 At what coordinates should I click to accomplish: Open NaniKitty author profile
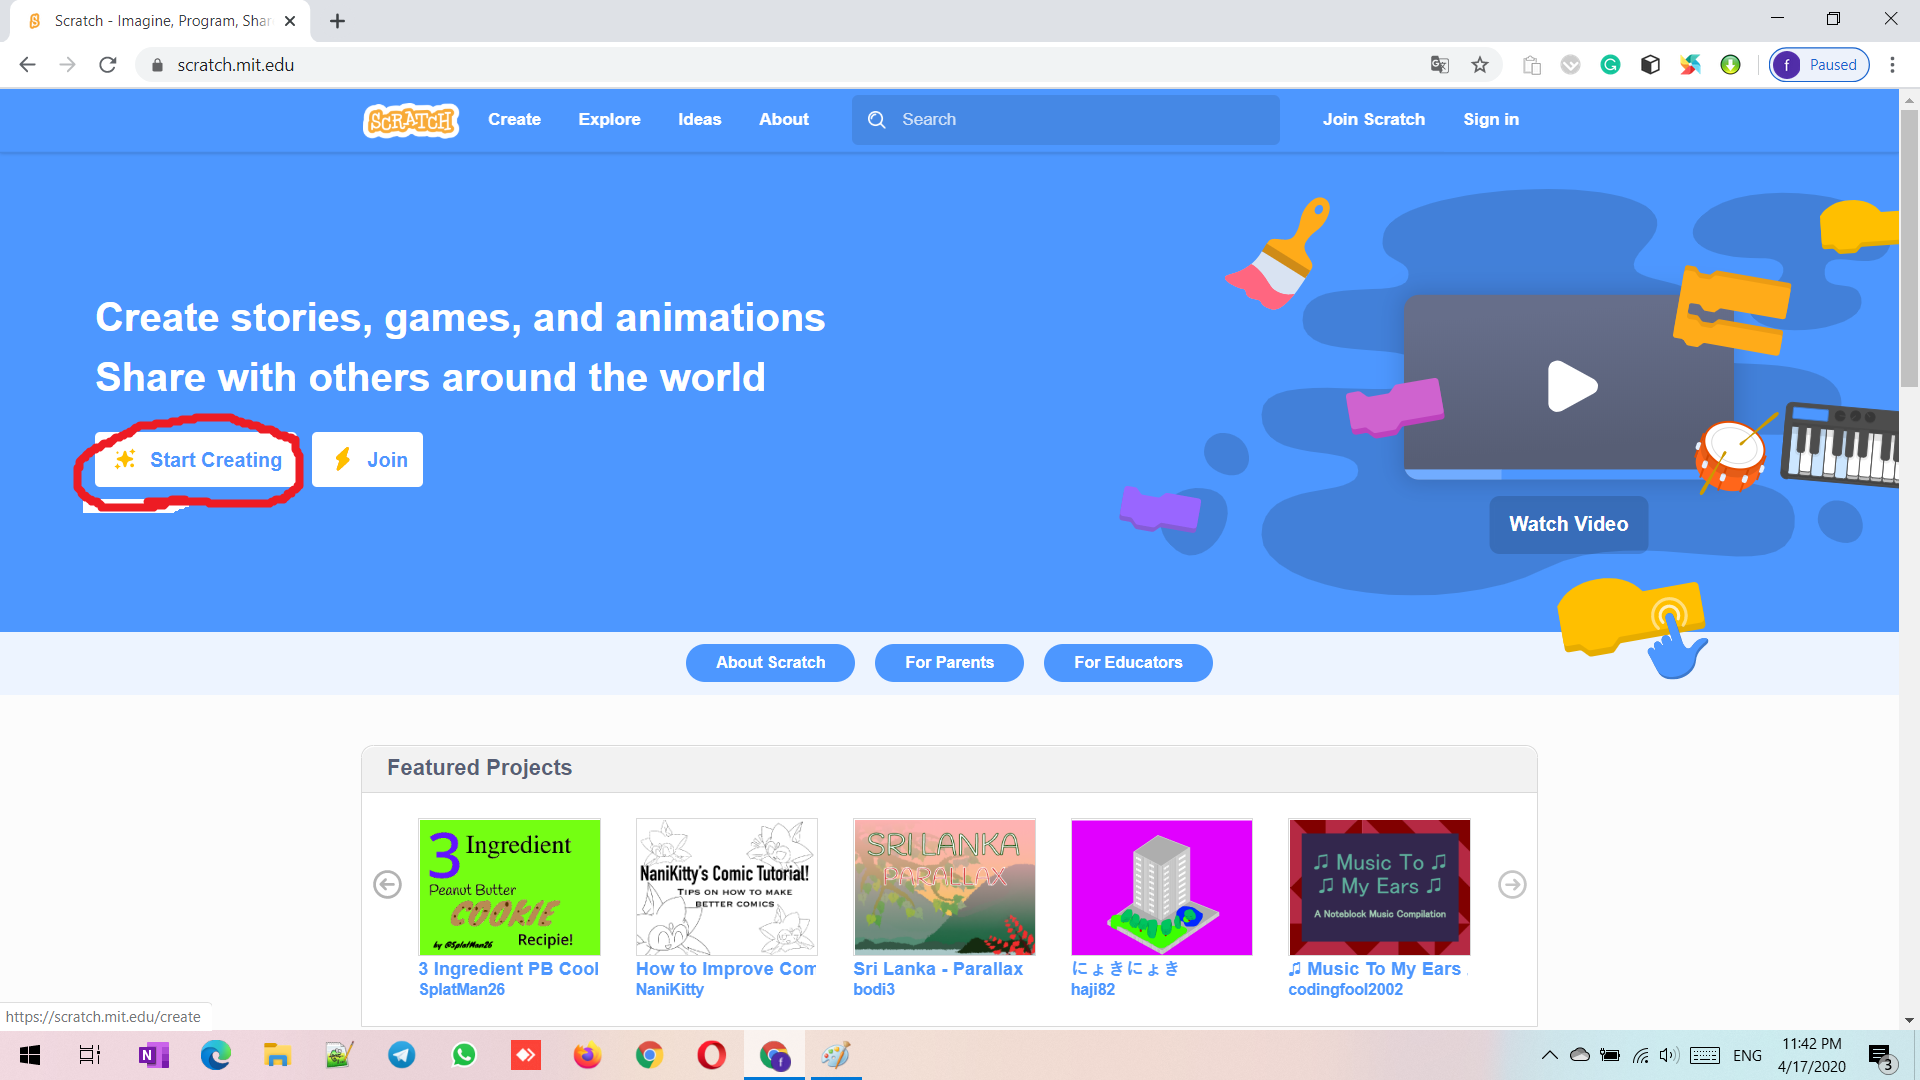pyautogui.click(x=670, y=990)
